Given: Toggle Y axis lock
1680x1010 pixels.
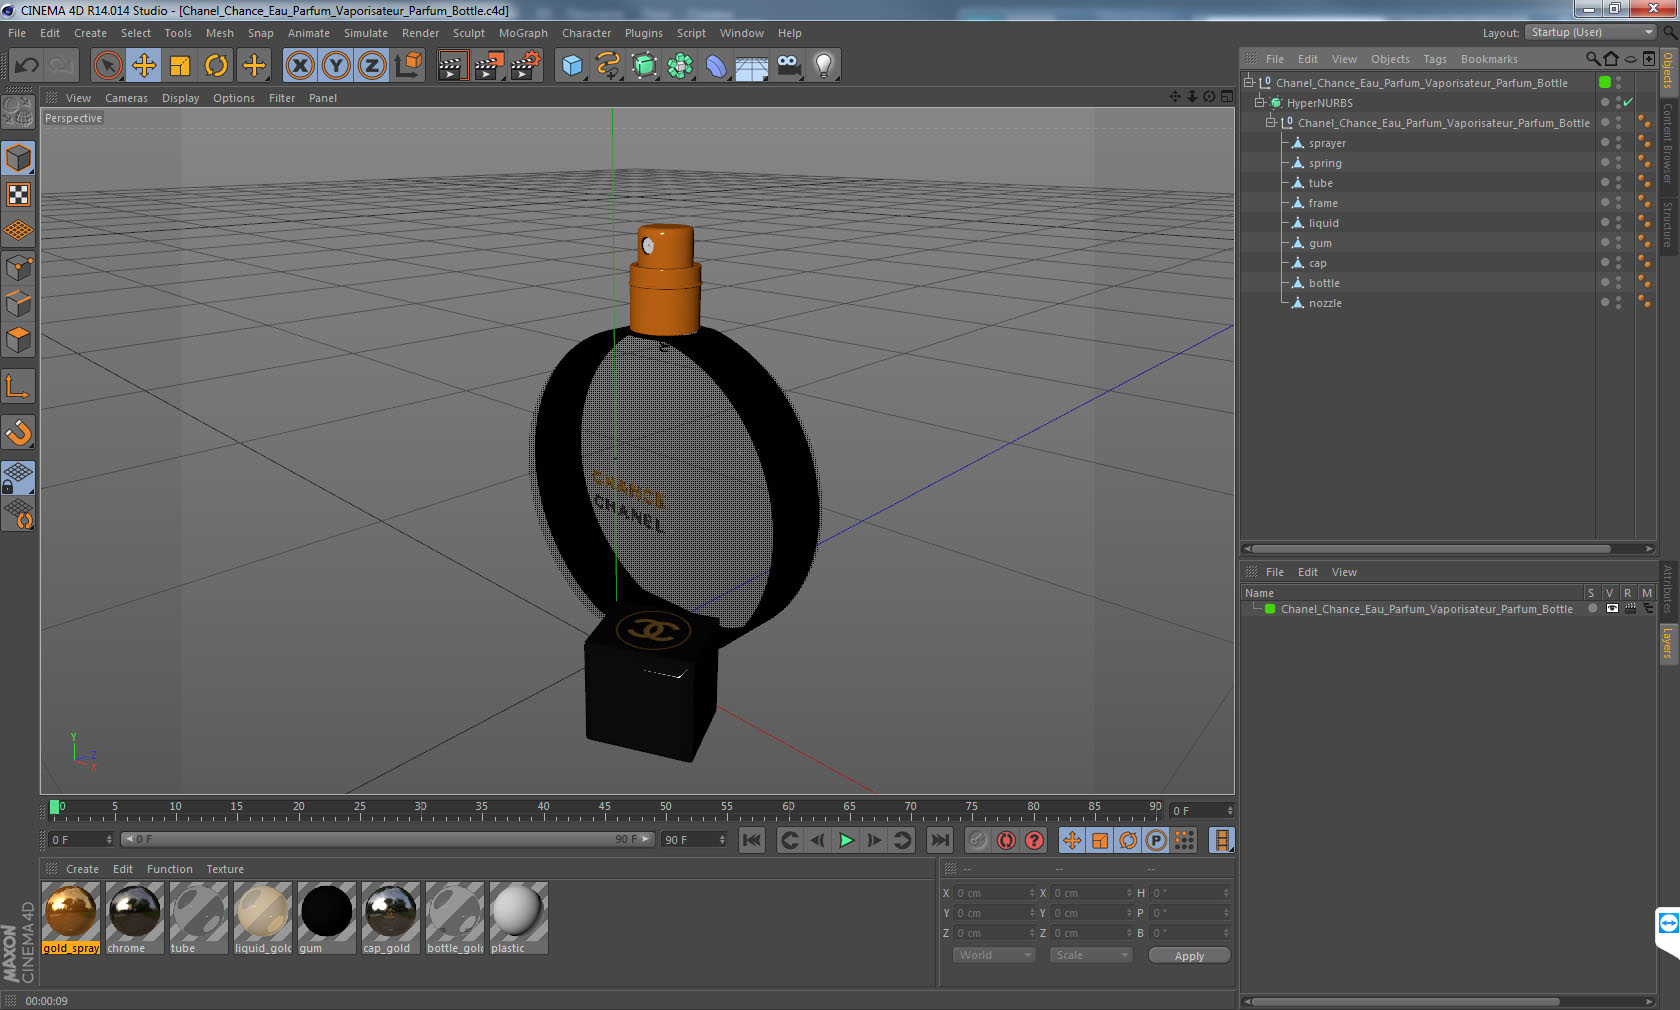Looking at the screenshot, I should point(336,66).
